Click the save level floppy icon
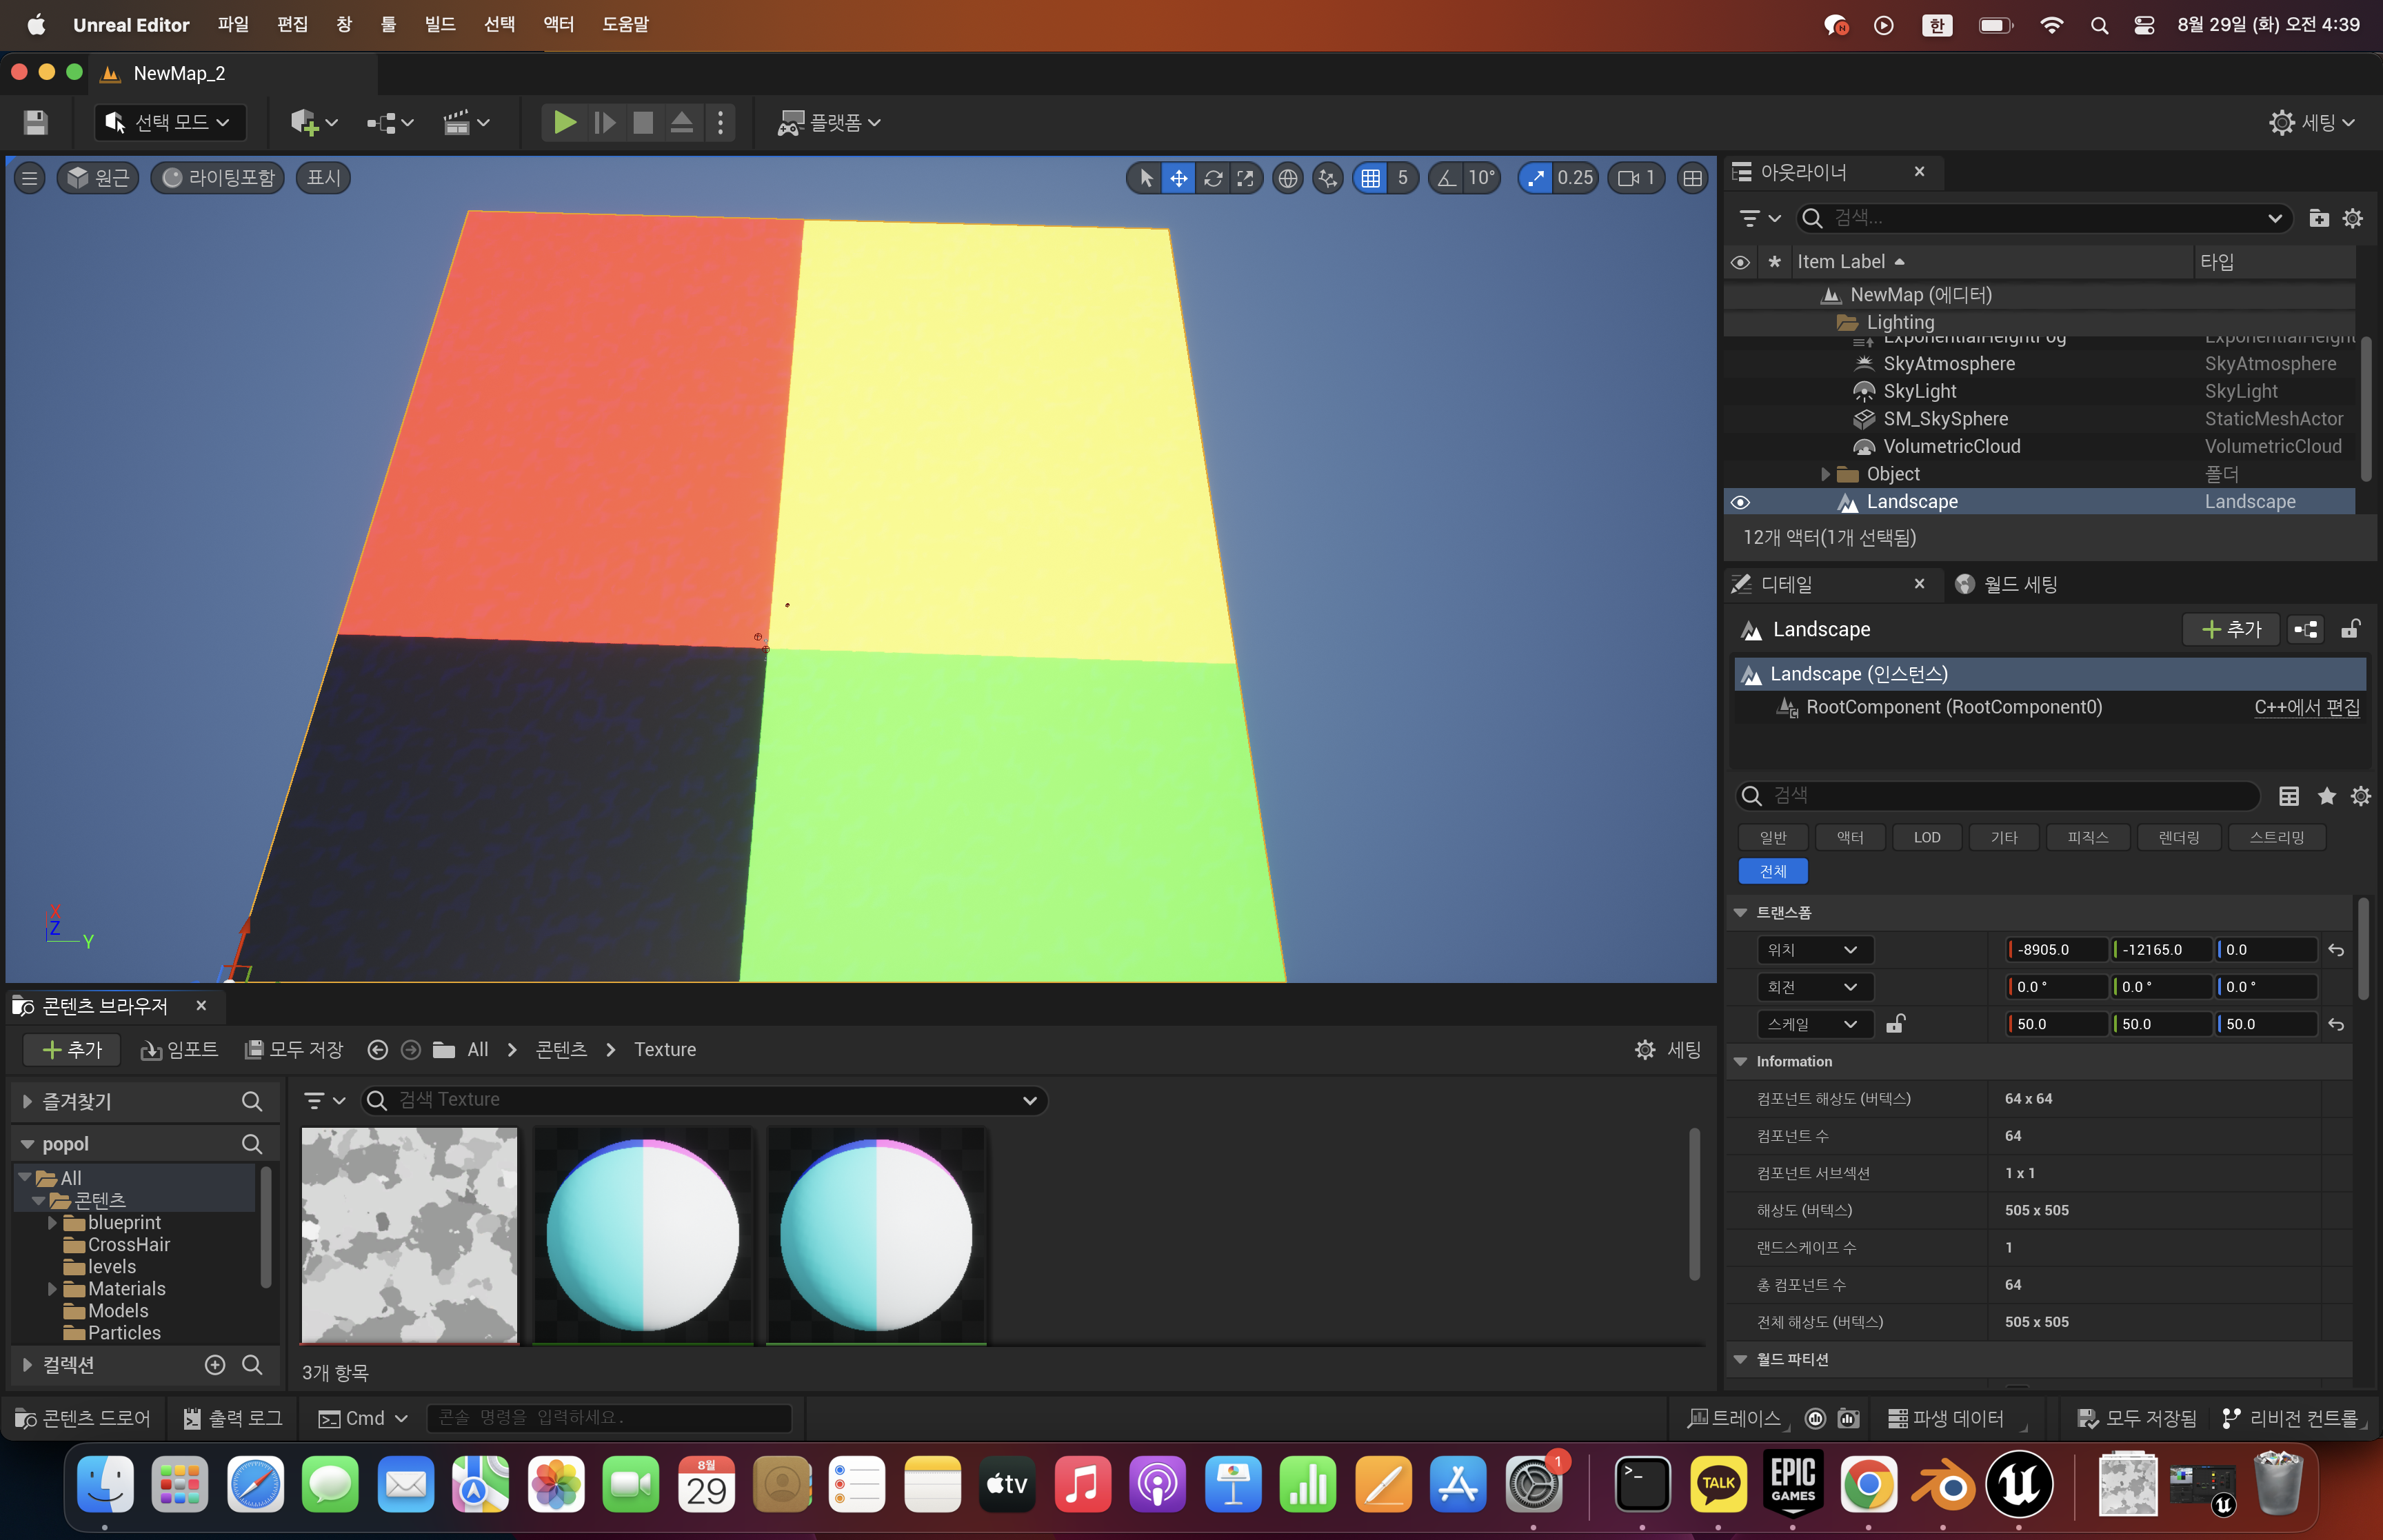The width and height of the screenshot is (2383, 1540). (x=36, y=122)
